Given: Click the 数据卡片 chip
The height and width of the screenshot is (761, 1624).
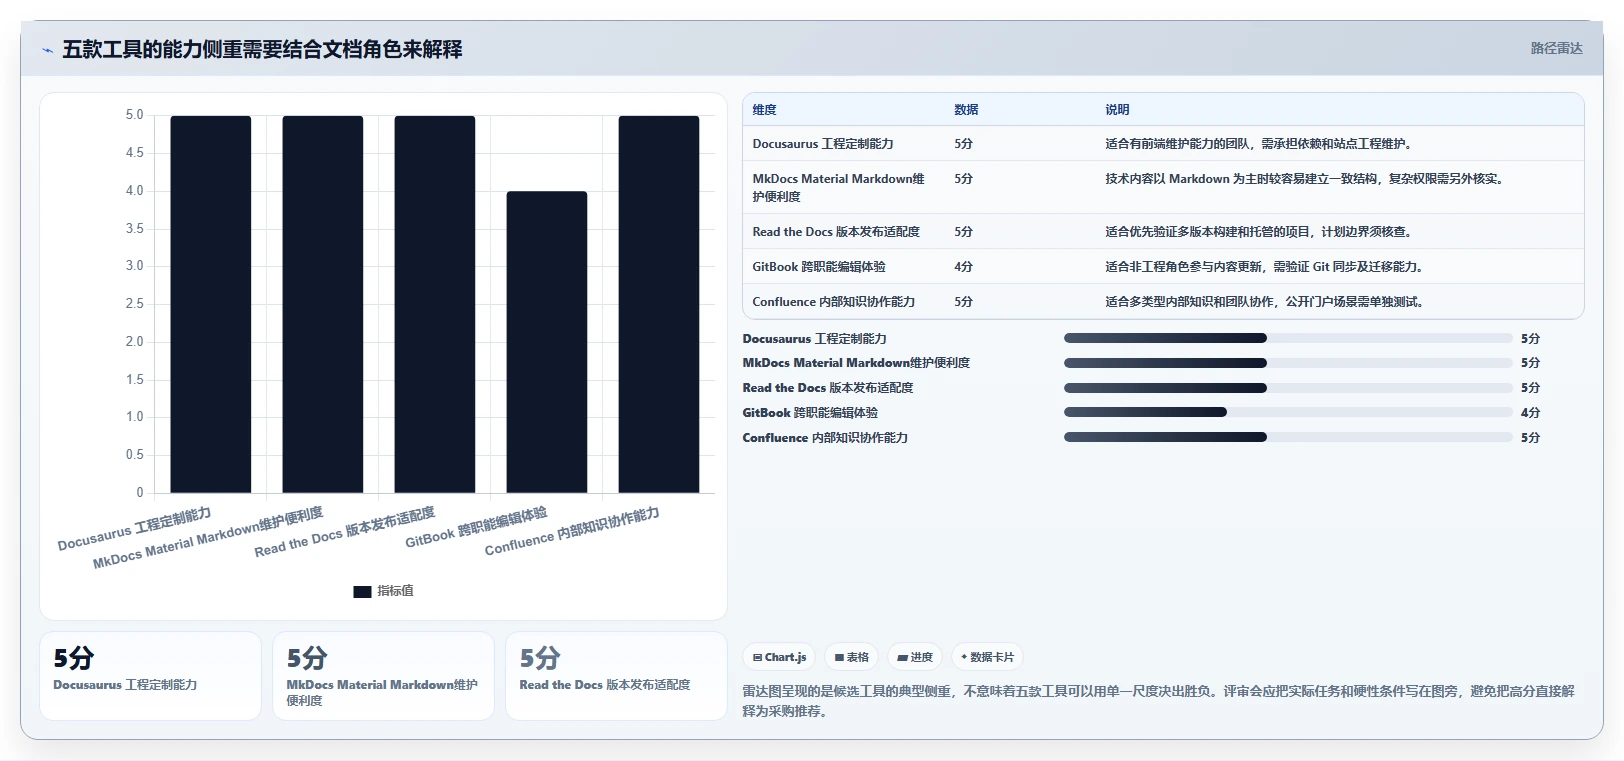Looking at the screenshot, I should click(987, 657).
